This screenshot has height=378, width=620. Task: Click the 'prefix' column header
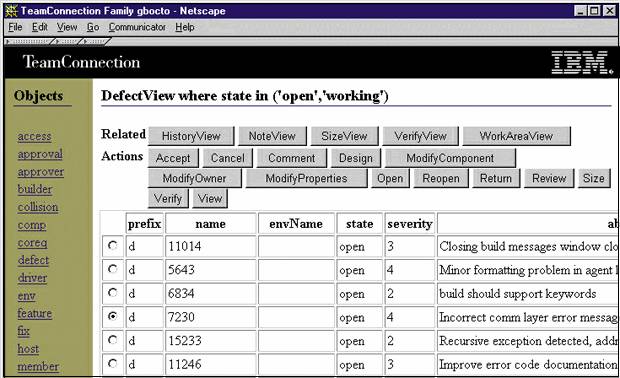(x=144, y=224)
